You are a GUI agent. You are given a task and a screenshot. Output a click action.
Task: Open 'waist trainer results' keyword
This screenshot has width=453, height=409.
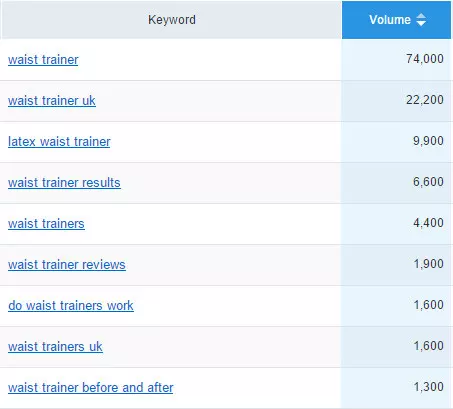(x=64, y=183)
